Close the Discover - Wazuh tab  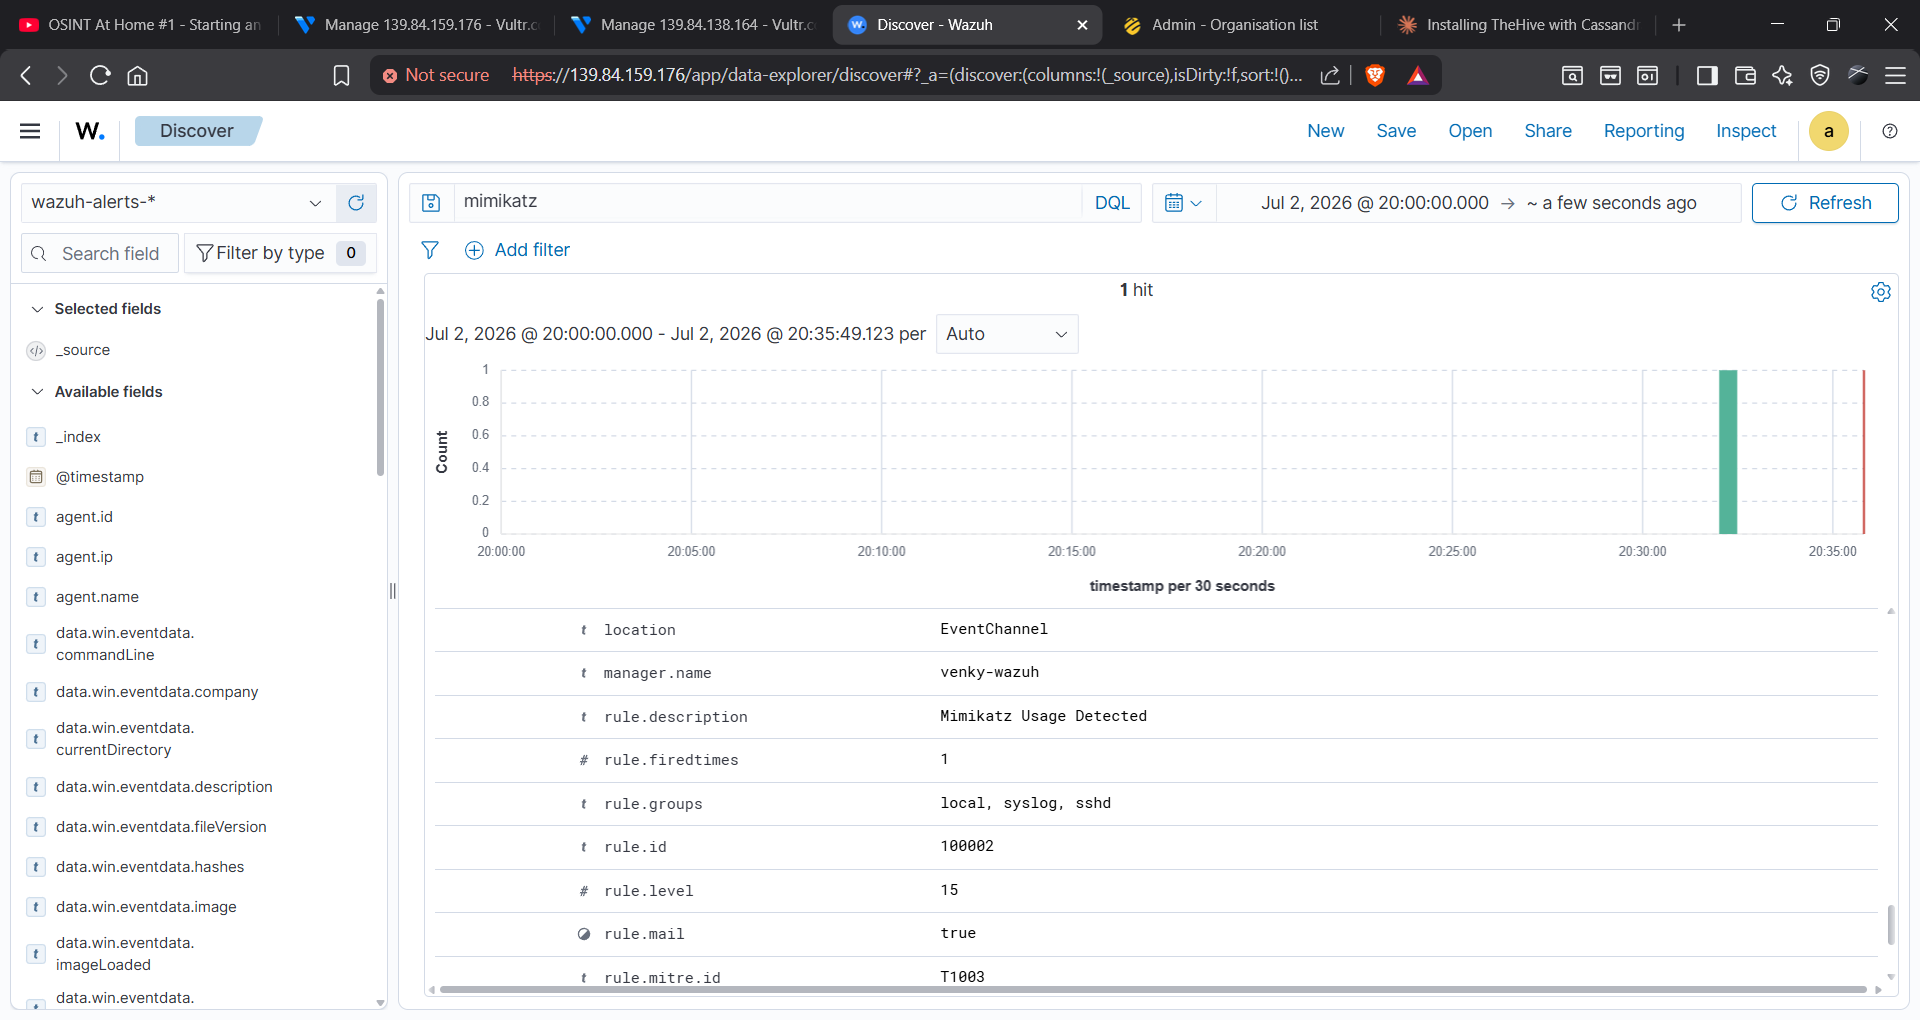1082,25
